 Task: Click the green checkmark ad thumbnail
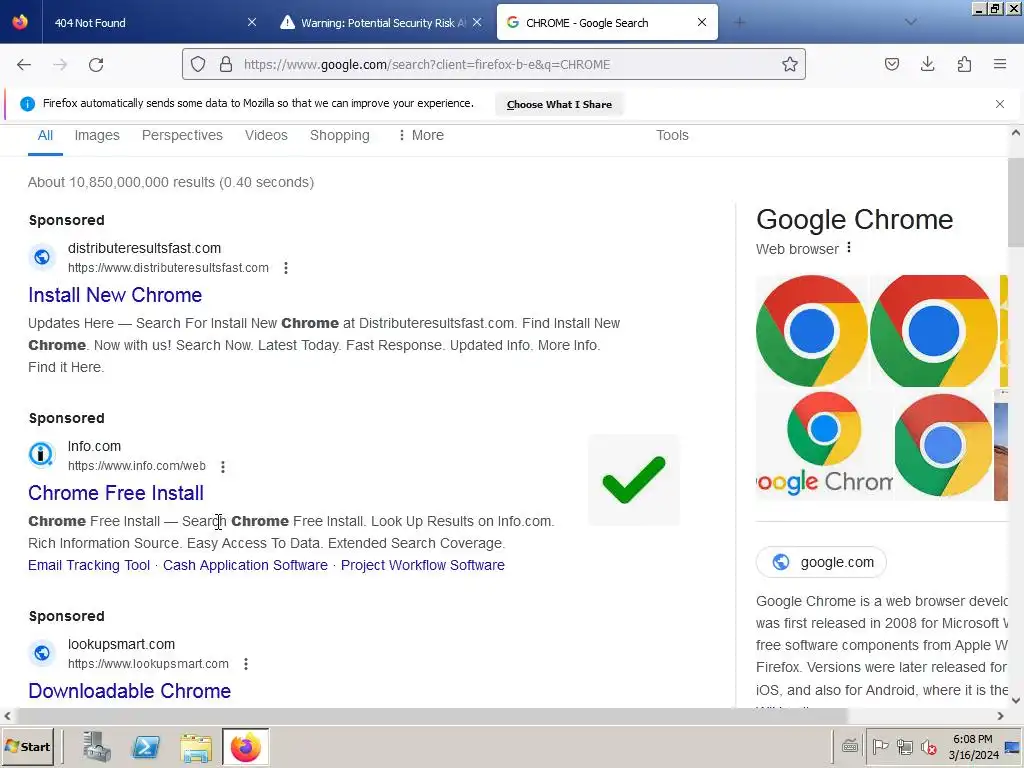(x=633, y=480)
